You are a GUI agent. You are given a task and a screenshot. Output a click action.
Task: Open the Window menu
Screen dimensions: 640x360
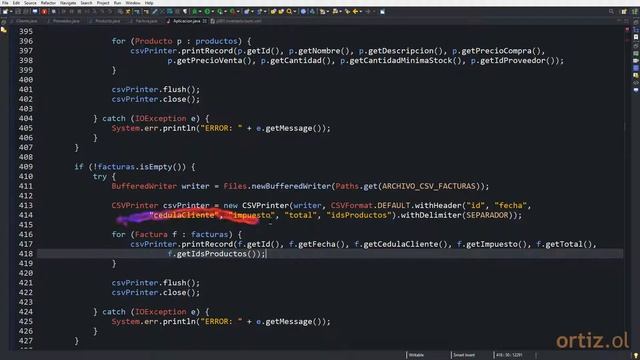tap(133, 3)
